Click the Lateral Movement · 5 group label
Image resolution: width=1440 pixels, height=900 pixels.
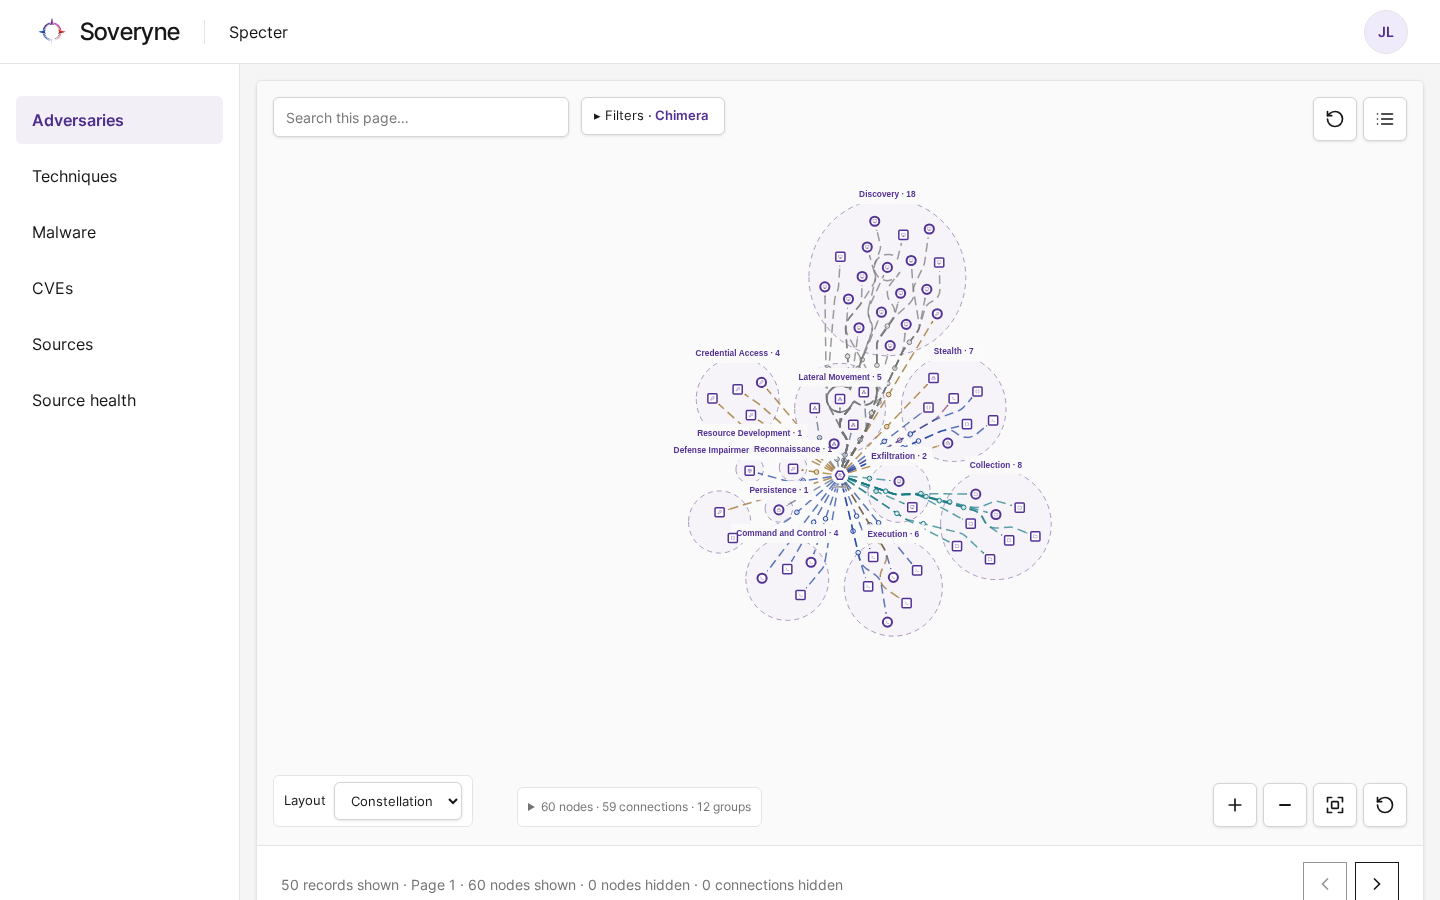click(x=840, y=377)
